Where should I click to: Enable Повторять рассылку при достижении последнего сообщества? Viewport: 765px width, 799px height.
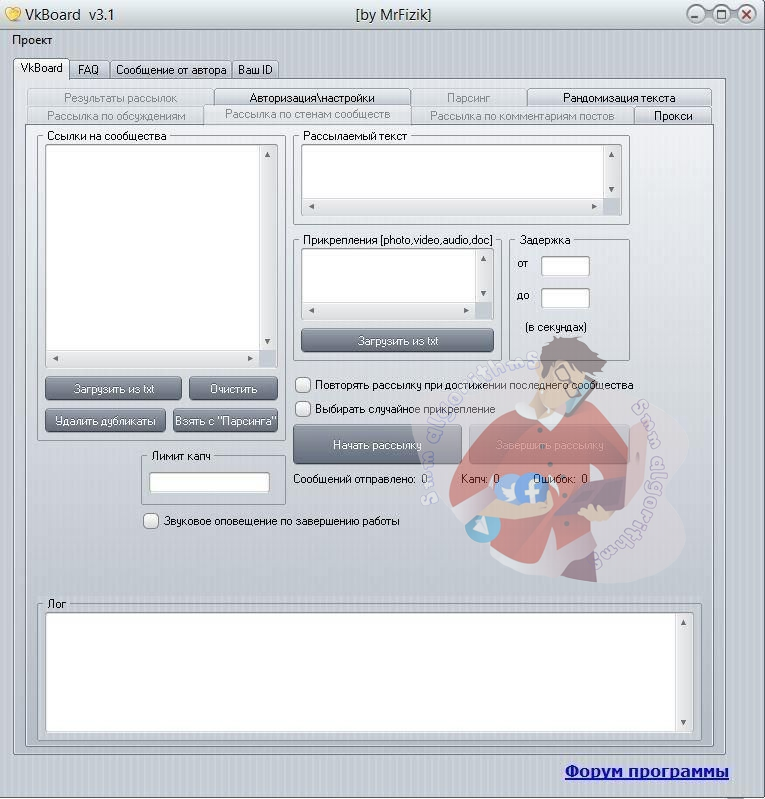point(303,385)
